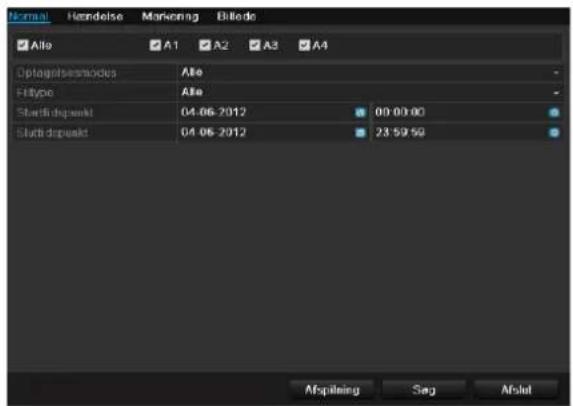Viewport: 573px width, 406px height.
Task: Open calendar icon for Starttidspunkt date
Action: click(x=360, y=113)
